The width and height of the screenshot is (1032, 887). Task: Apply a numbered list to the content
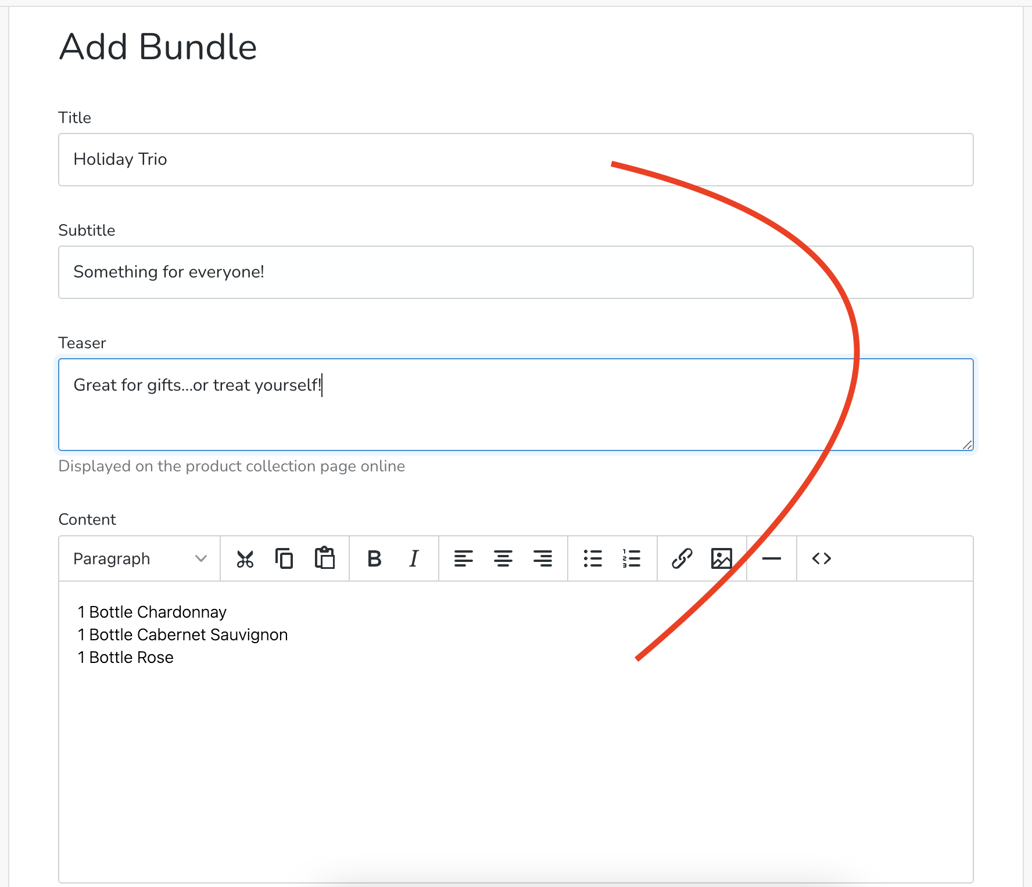(632, 558)
